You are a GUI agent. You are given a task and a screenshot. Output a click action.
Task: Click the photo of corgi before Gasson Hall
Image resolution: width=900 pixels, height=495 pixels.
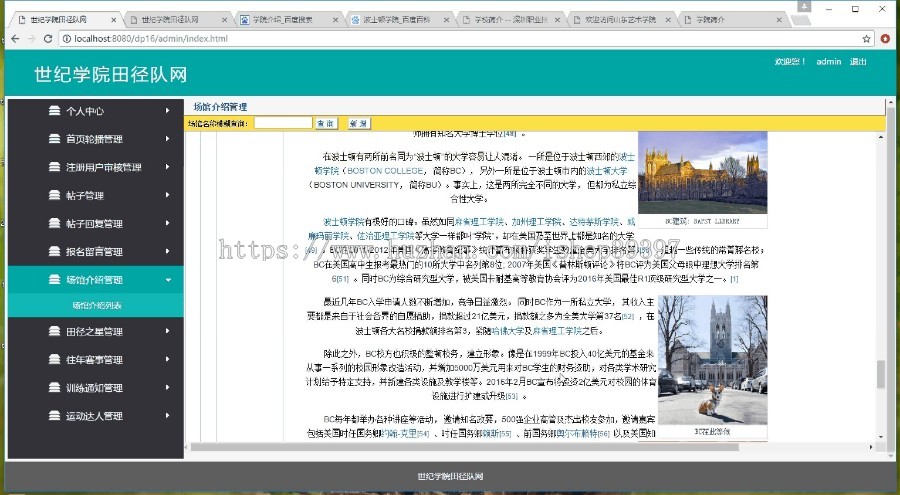click(712, 360)
